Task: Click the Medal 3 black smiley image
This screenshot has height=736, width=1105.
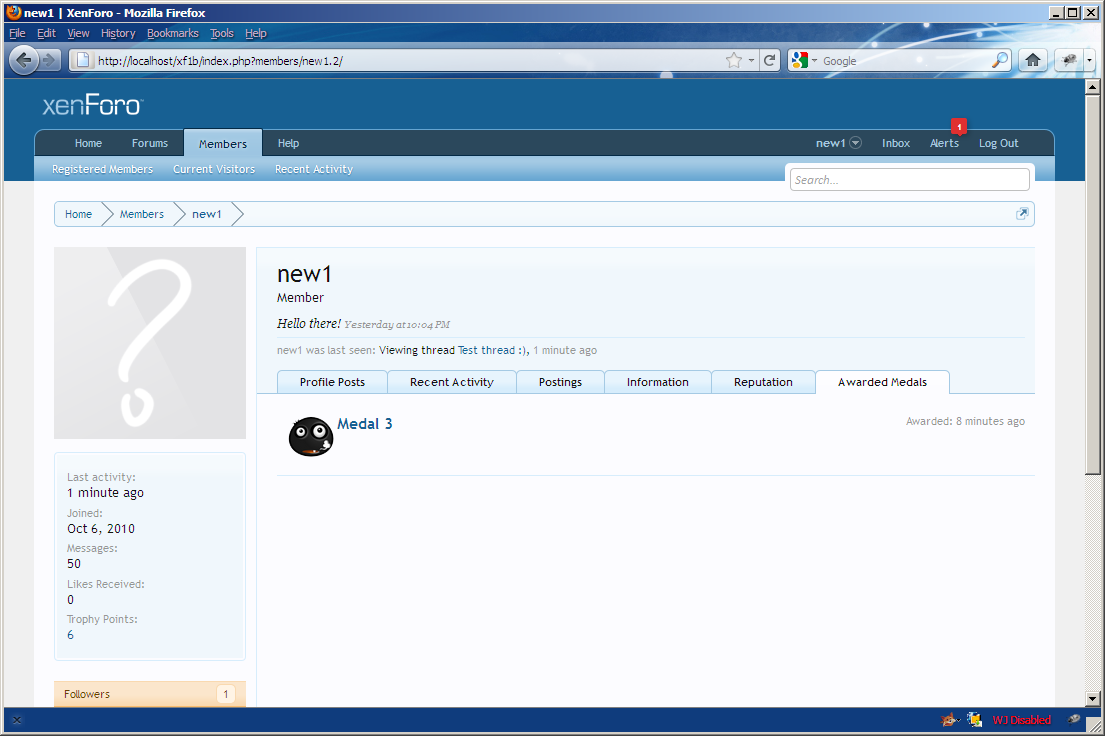Action: (x=310, y=436)
